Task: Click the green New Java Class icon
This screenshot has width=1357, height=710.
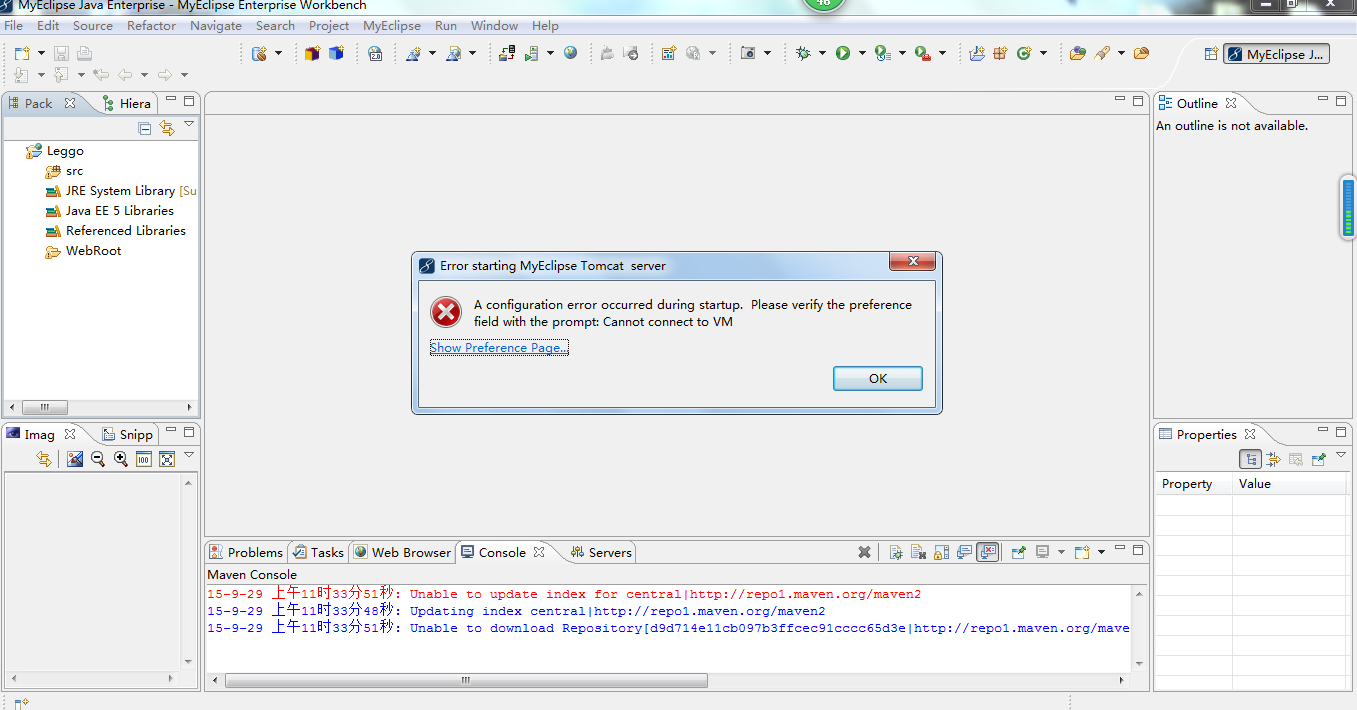Action: point(1024,53)
